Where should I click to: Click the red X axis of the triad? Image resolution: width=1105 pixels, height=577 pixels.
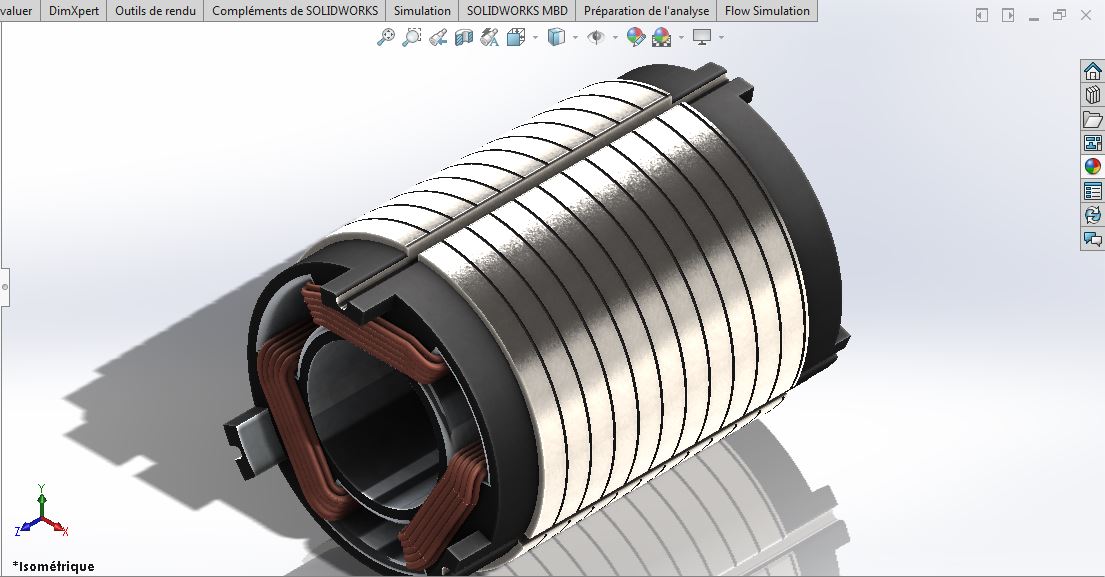pos(56,526)
